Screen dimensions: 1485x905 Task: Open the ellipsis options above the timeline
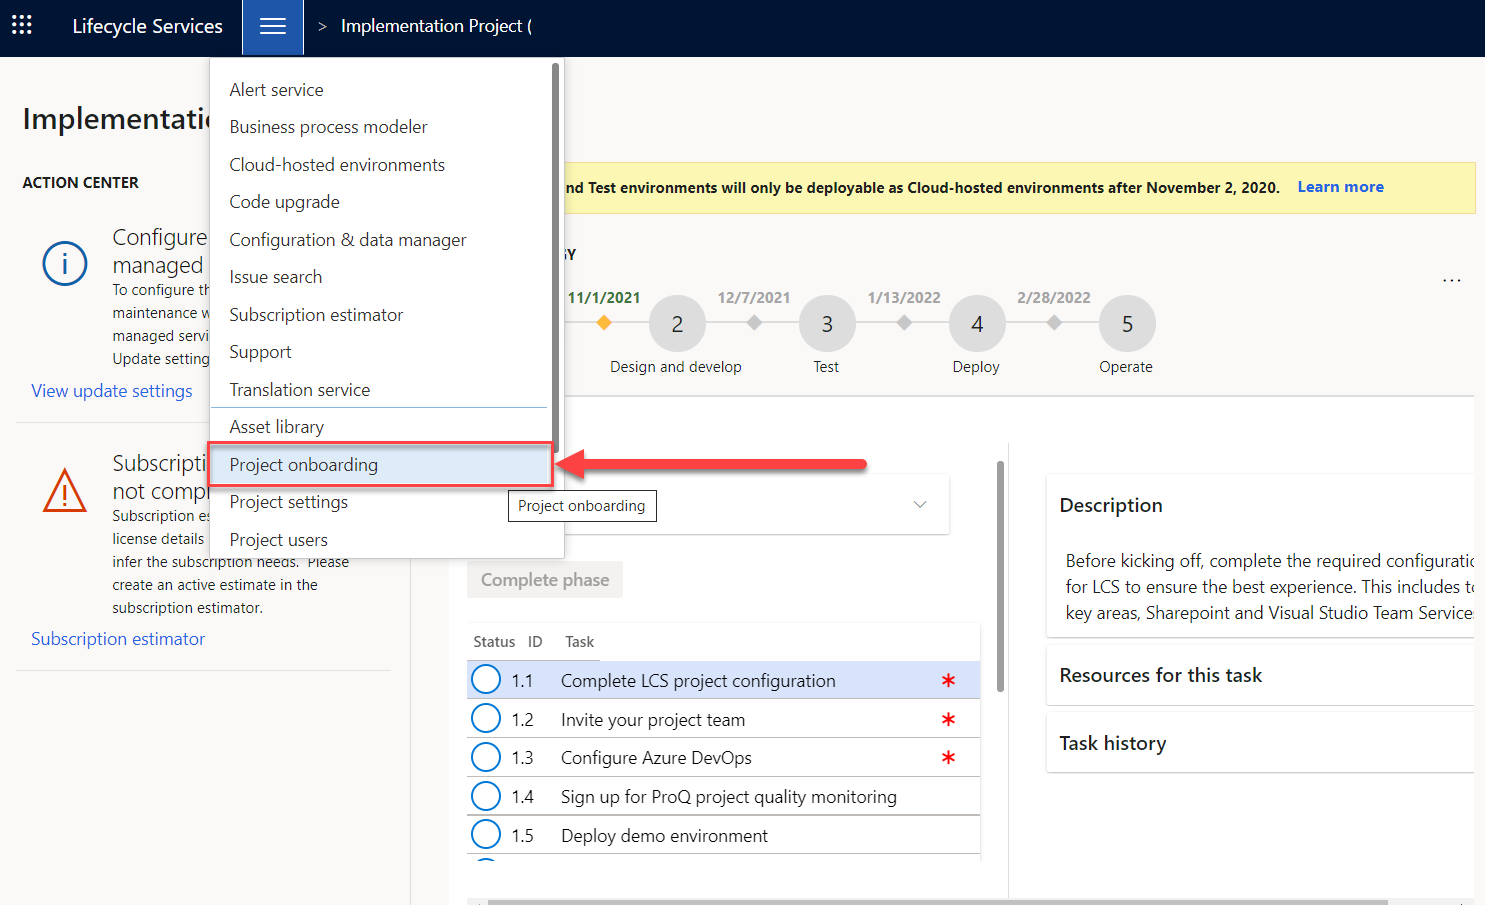pos(1452,280)
